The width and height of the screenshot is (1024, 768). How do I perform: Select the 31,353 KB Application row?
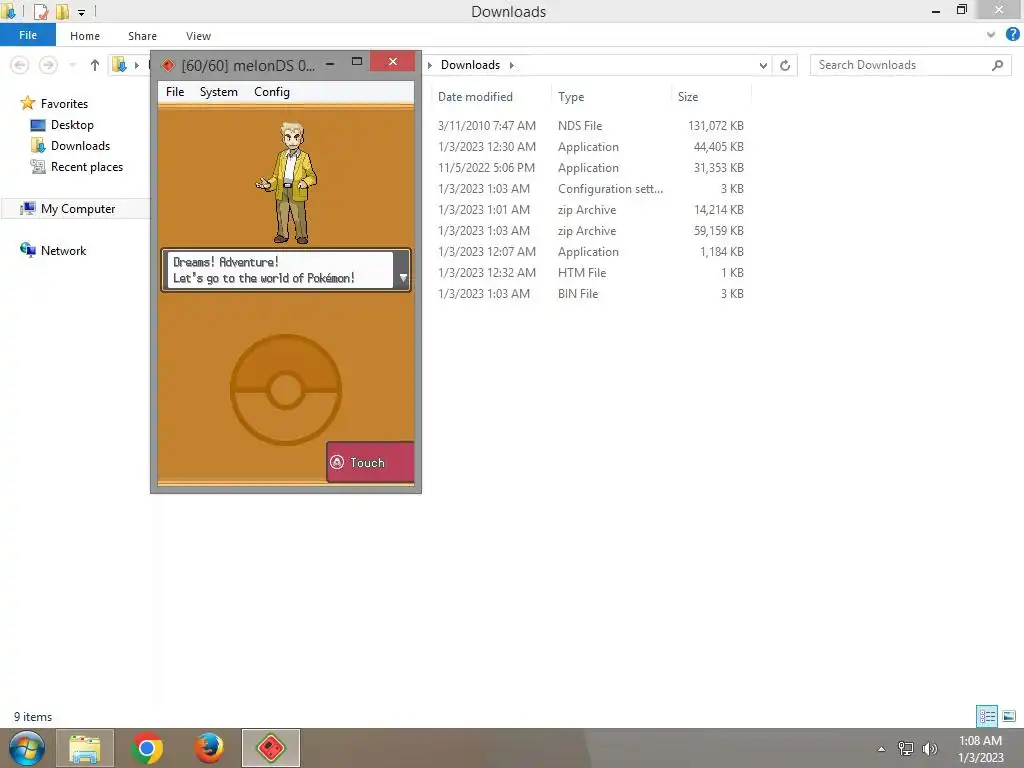tap(591, 167)
